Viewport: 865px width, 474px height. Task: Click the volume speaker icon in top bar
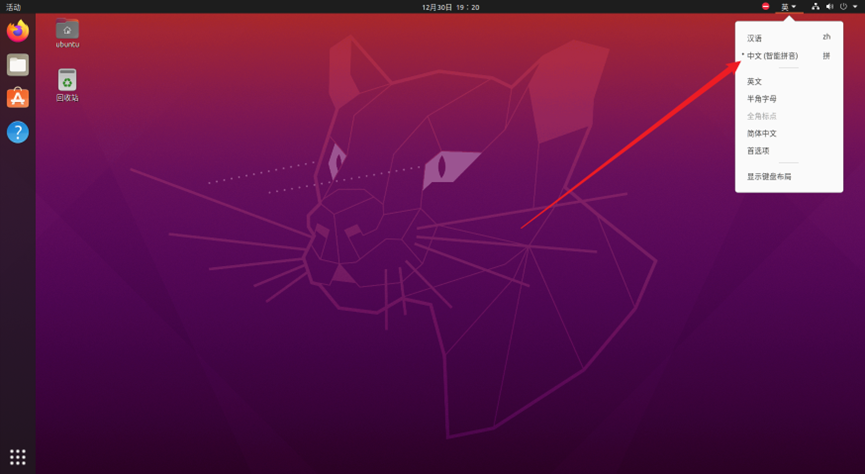829,7
